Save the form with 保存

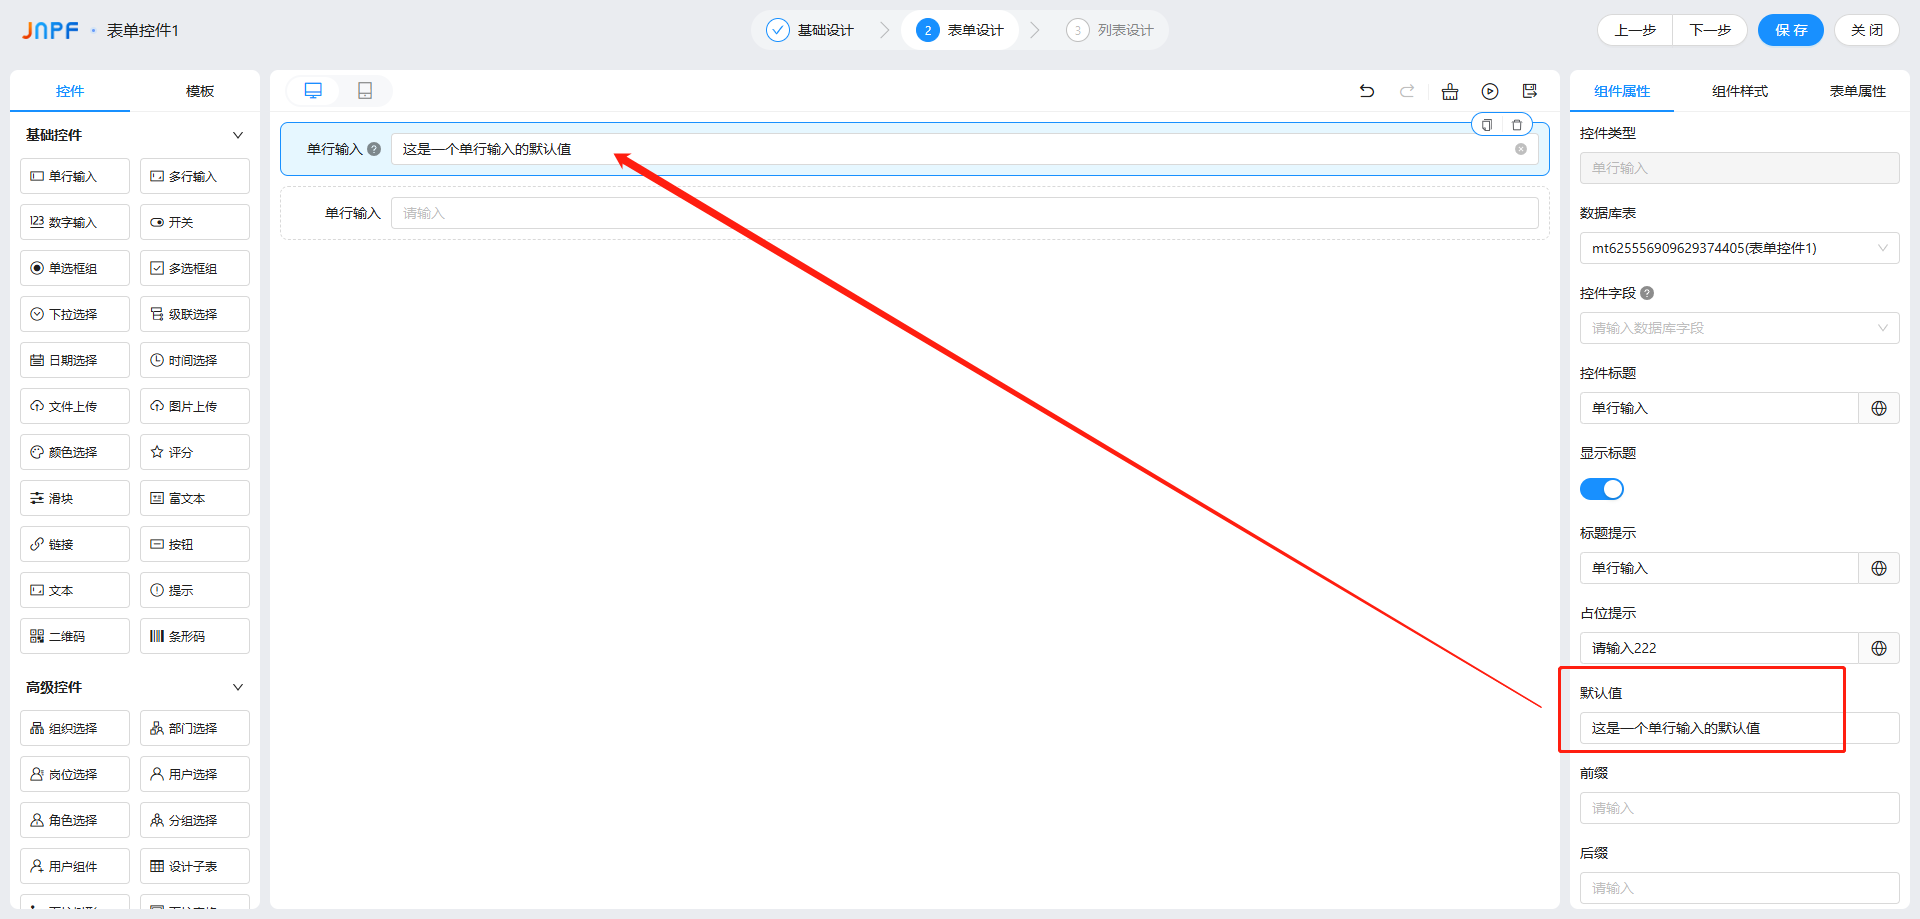coord(1791,30)
